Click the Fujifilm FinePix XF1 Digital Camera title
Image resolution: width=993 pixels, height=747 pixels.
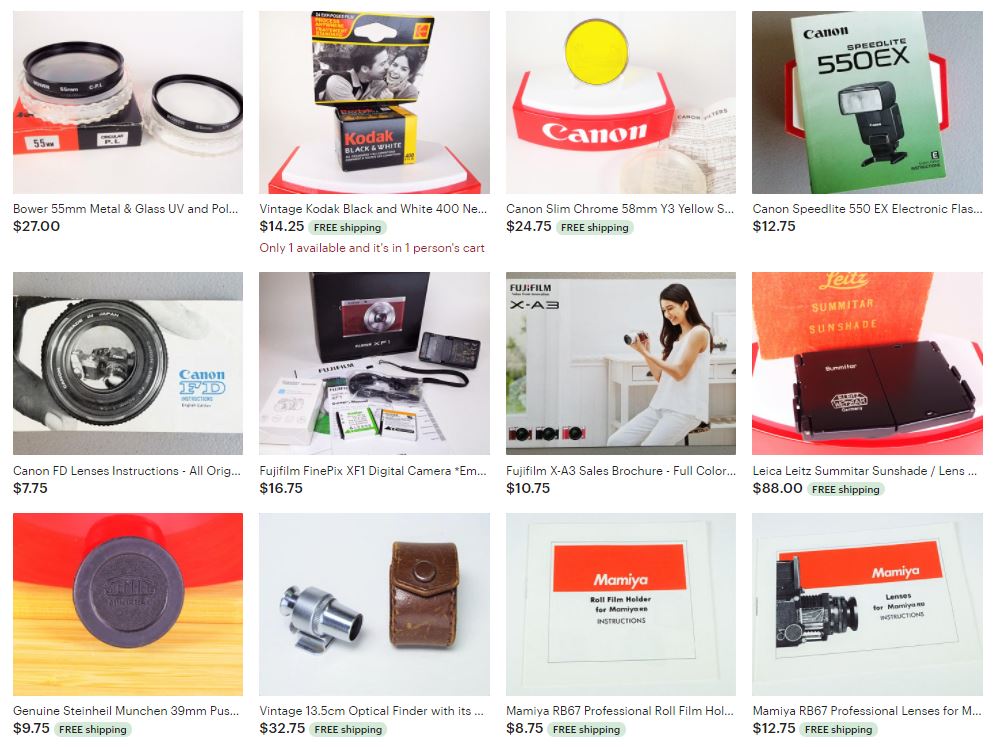point(373,470)
